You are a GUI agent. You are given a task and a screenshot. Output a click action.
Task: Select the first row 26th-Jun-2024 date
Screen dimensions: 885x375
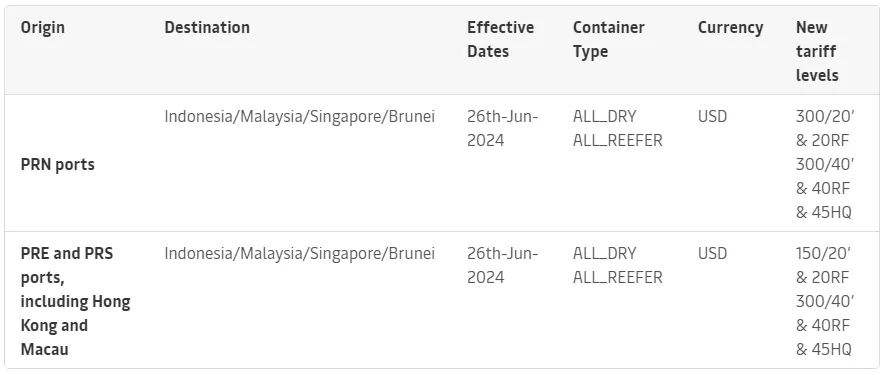coord(502,128)
